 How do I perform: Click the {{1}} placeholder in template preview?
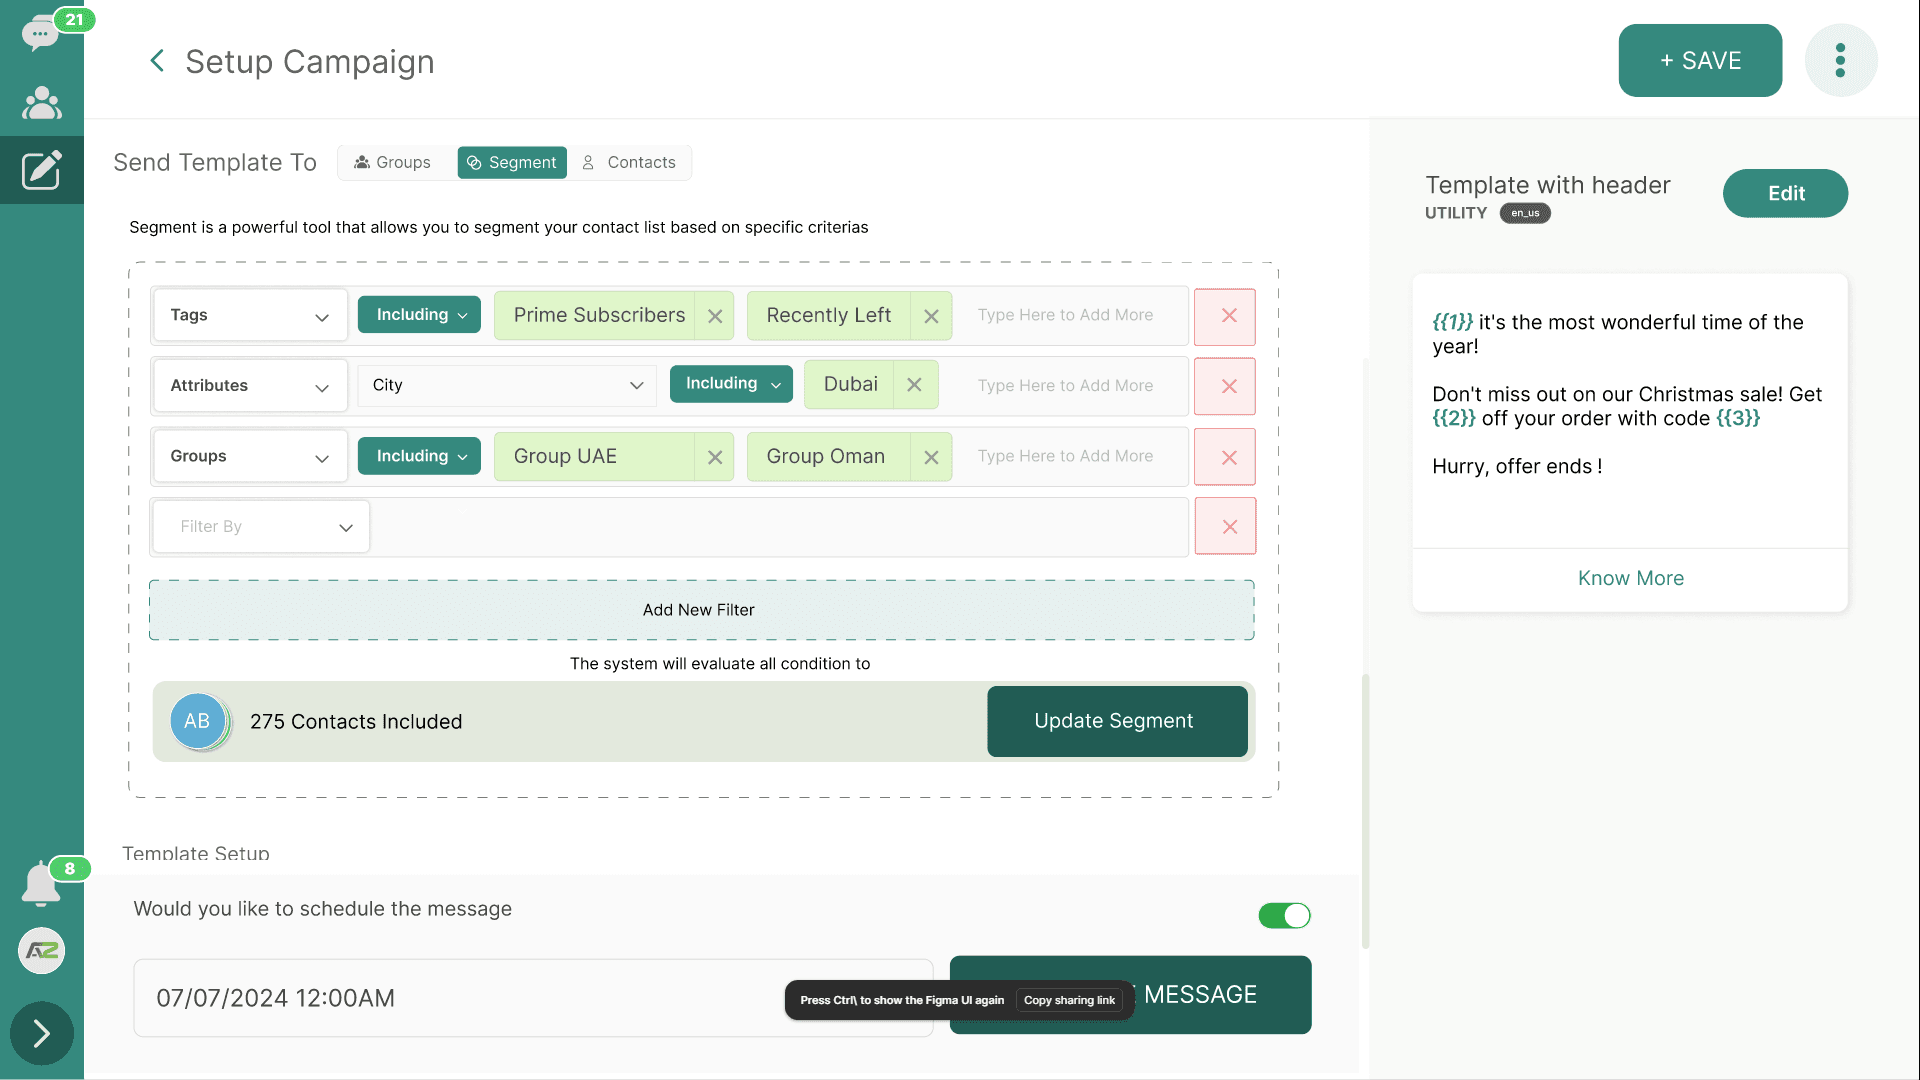(1452, 322)
